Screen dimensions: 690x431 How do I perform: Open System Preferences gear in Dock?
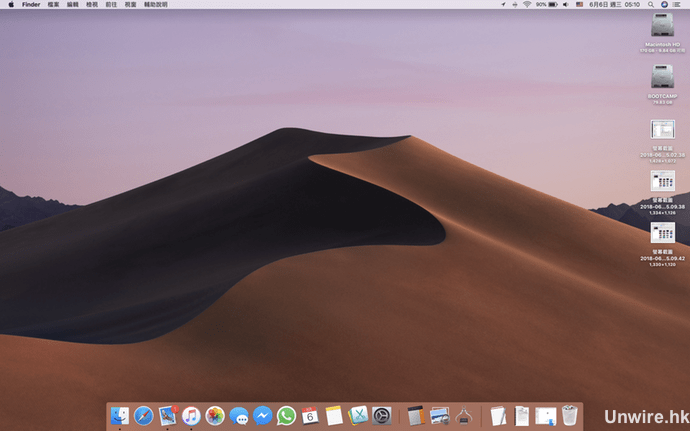point(382,416)
